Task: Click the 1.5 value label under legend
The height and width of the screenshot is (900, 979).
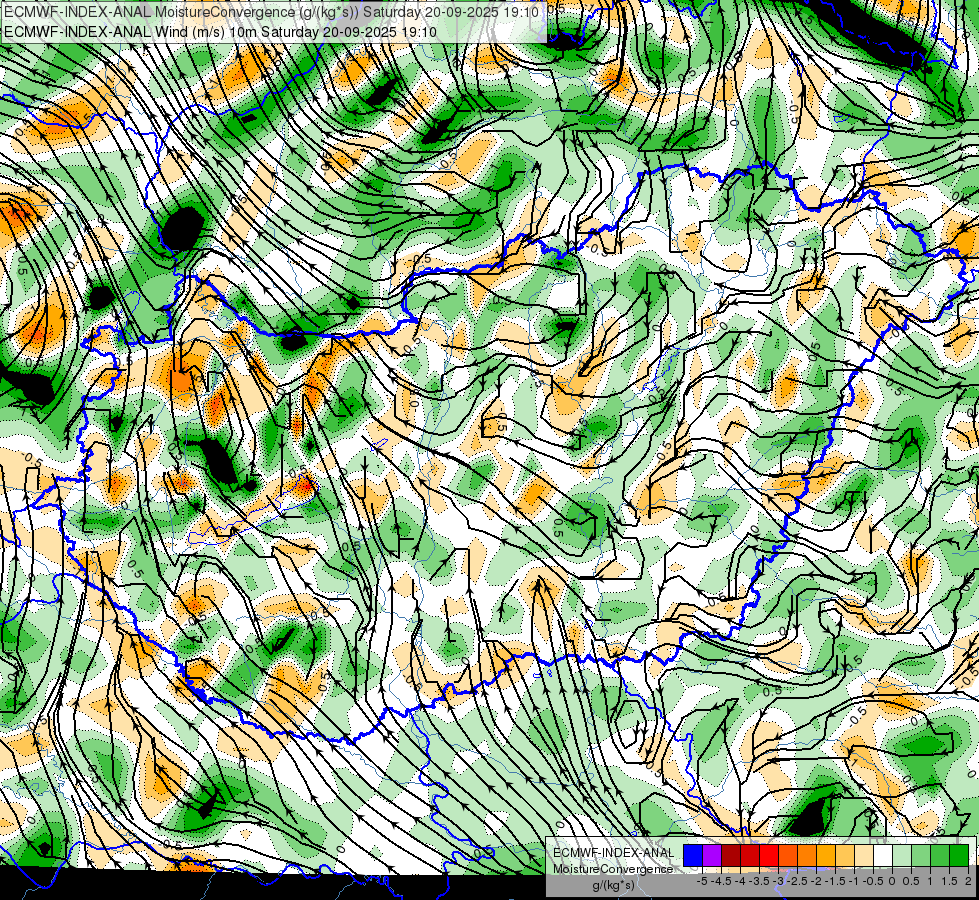Action: [x=949, y=881]
